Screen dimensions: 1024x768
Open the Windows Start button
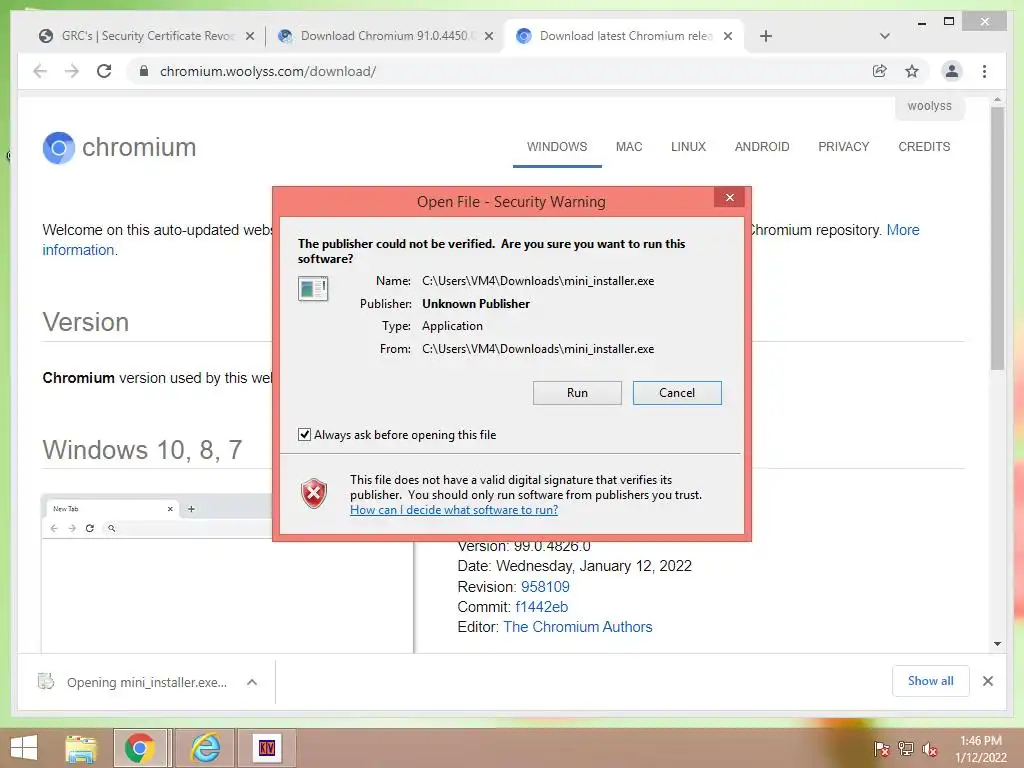24,748
